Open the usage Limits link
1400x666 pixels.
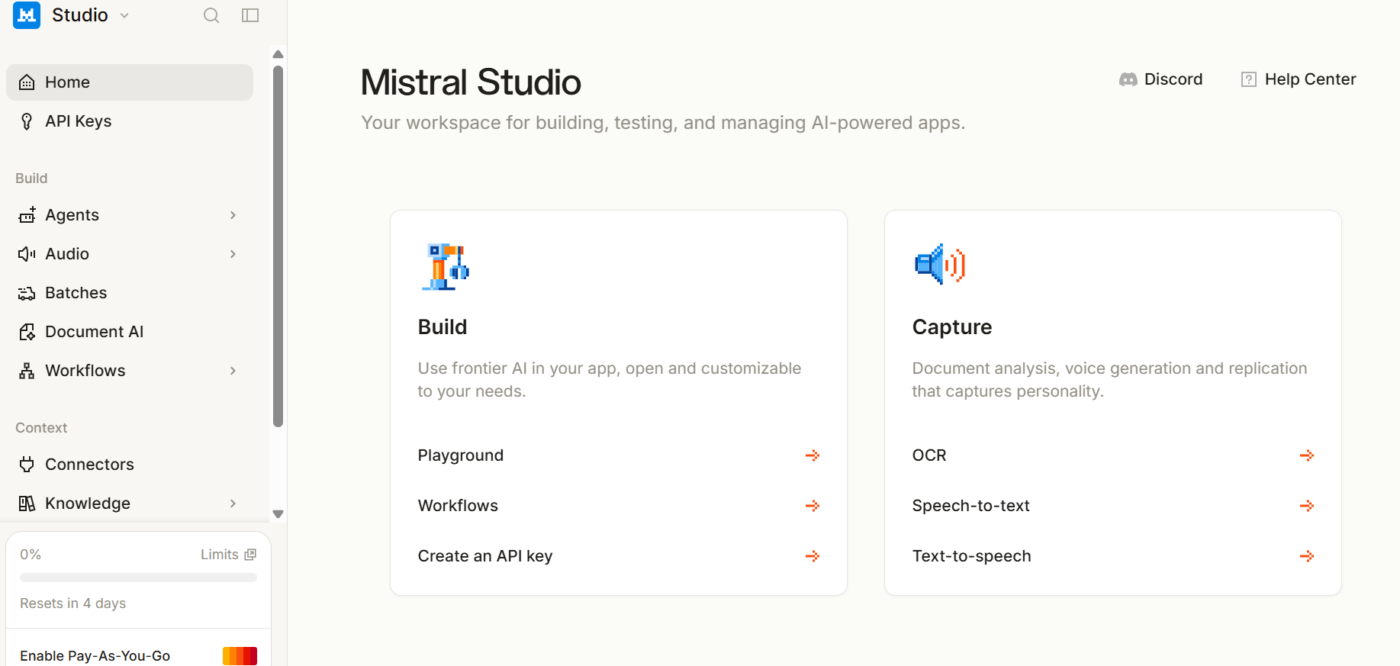point(228,554)
